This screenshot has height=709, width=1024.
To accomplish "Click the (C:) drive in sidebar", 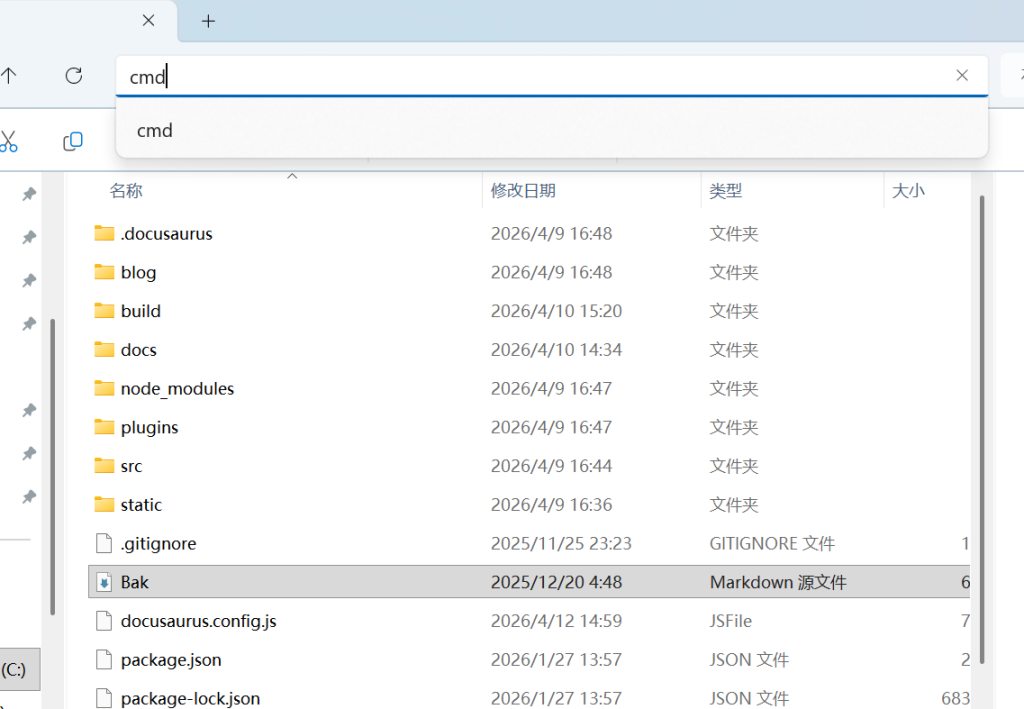I will click(x=16, y=669).
